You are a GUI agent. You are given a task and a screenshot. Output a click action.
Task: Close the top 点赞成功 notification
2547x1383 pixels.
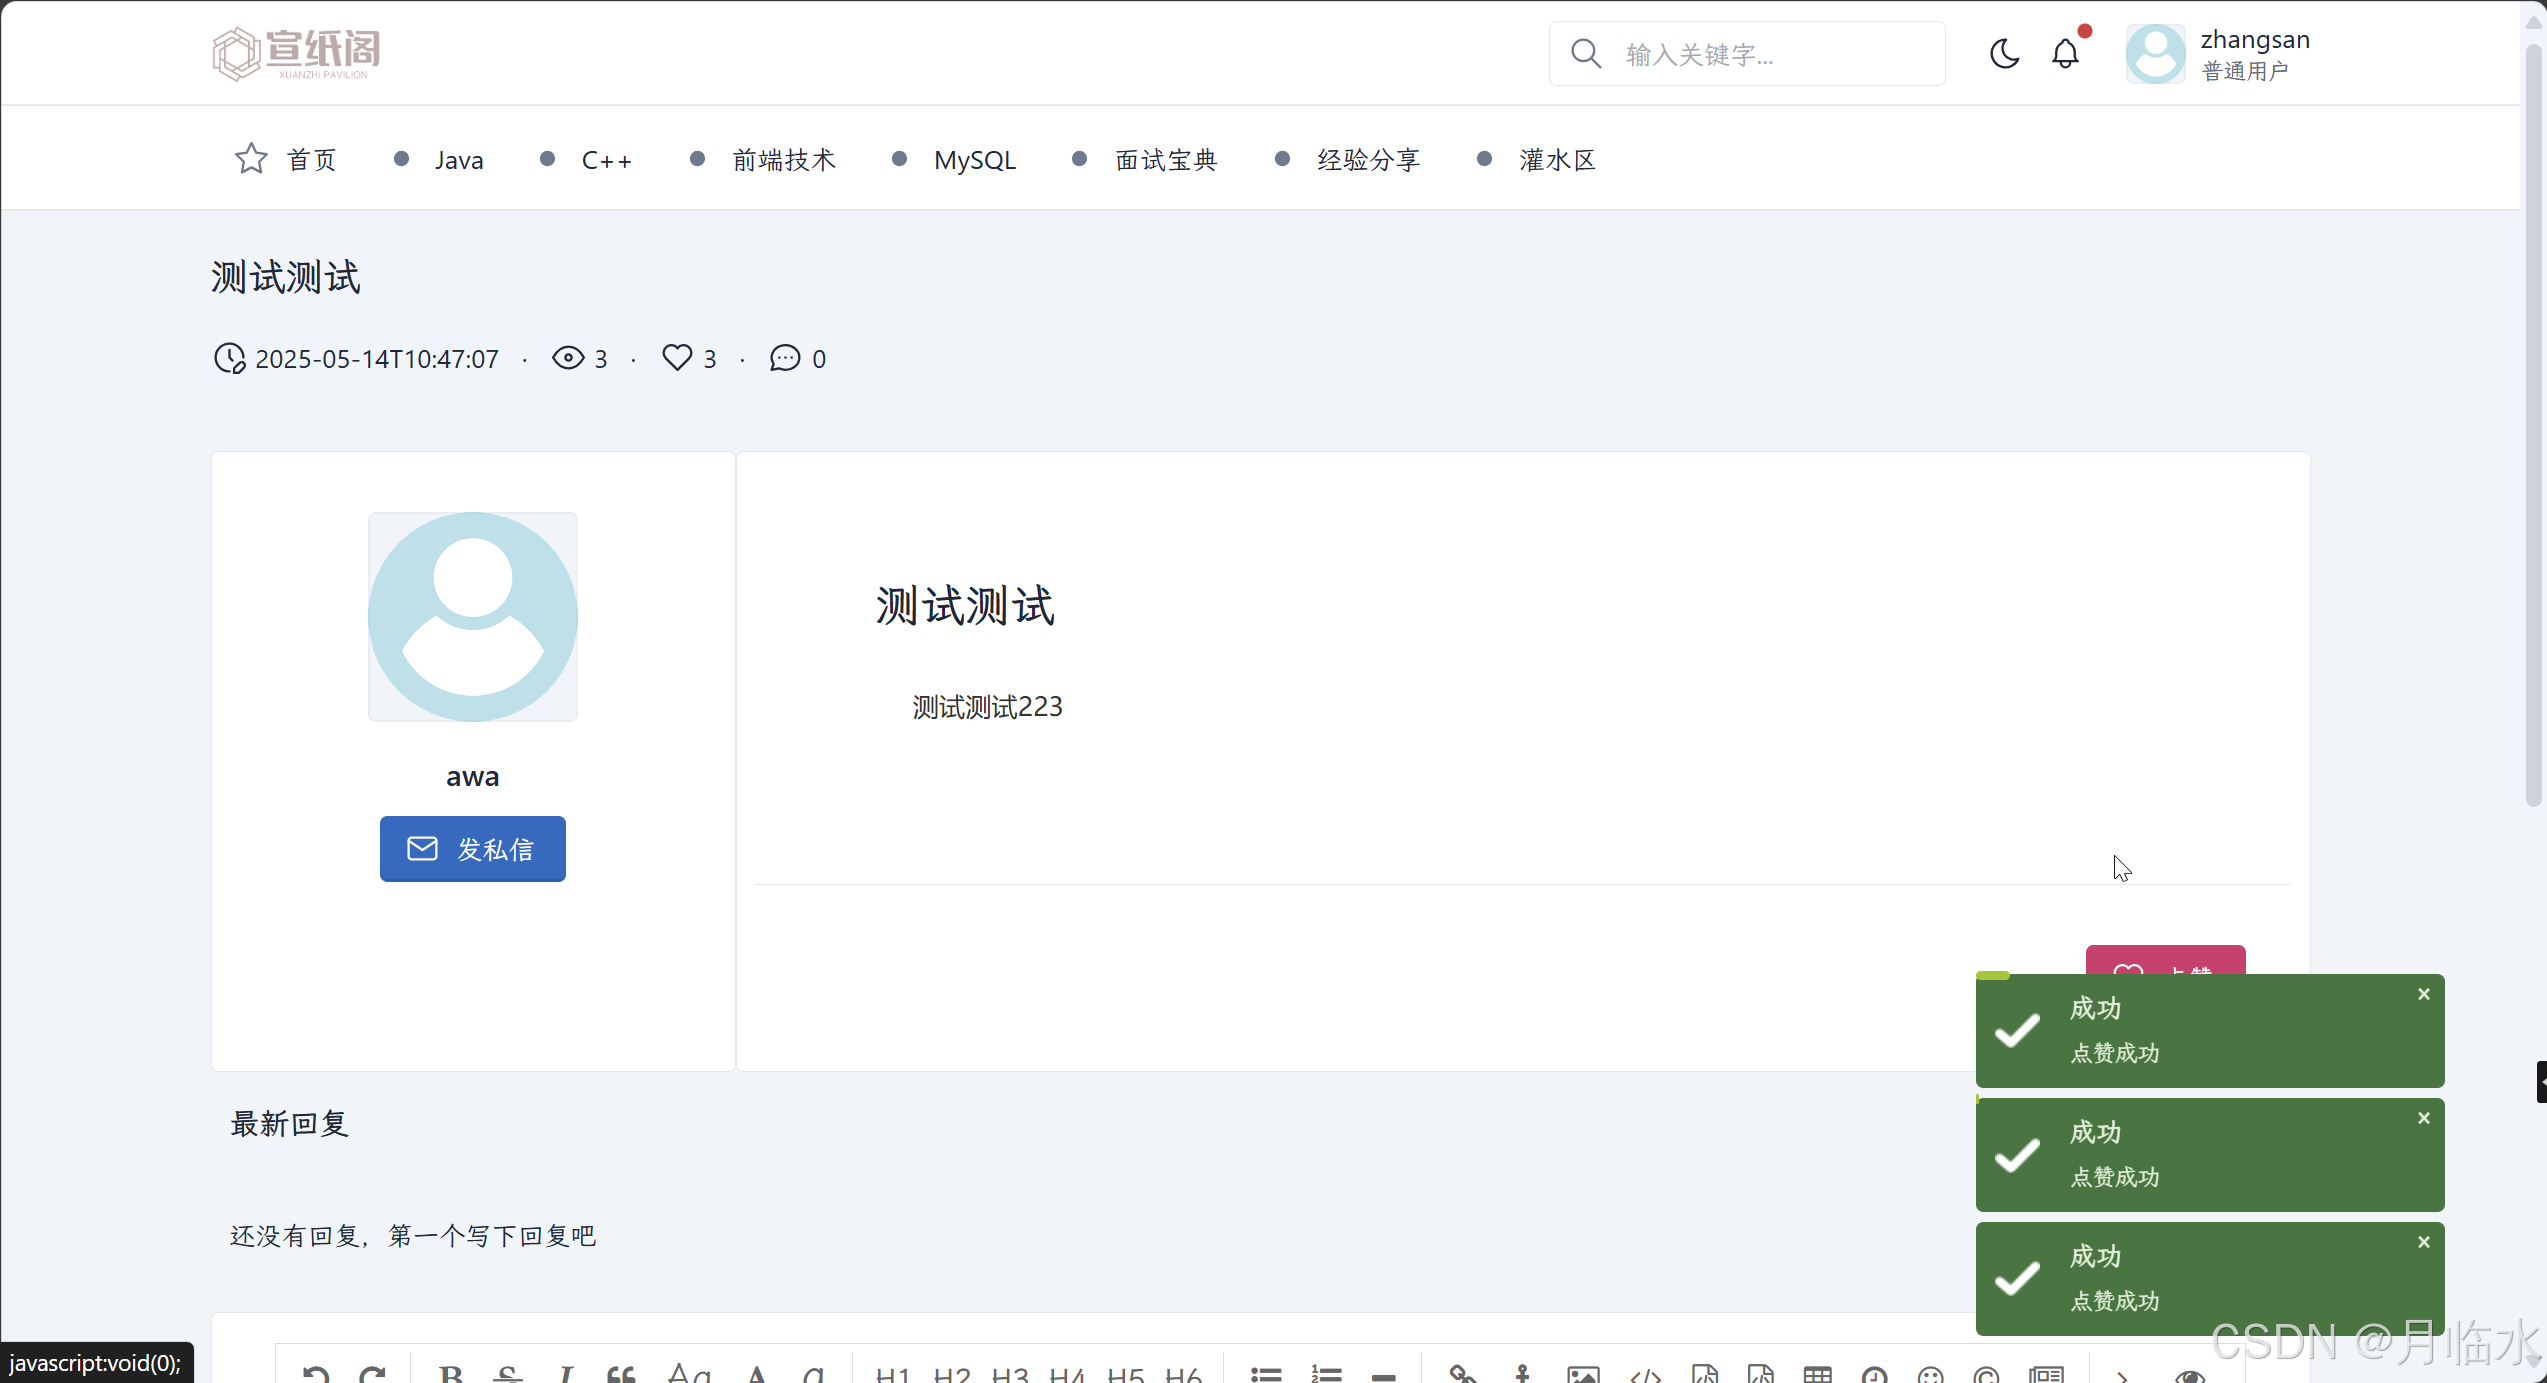(x=2424, y=994)
